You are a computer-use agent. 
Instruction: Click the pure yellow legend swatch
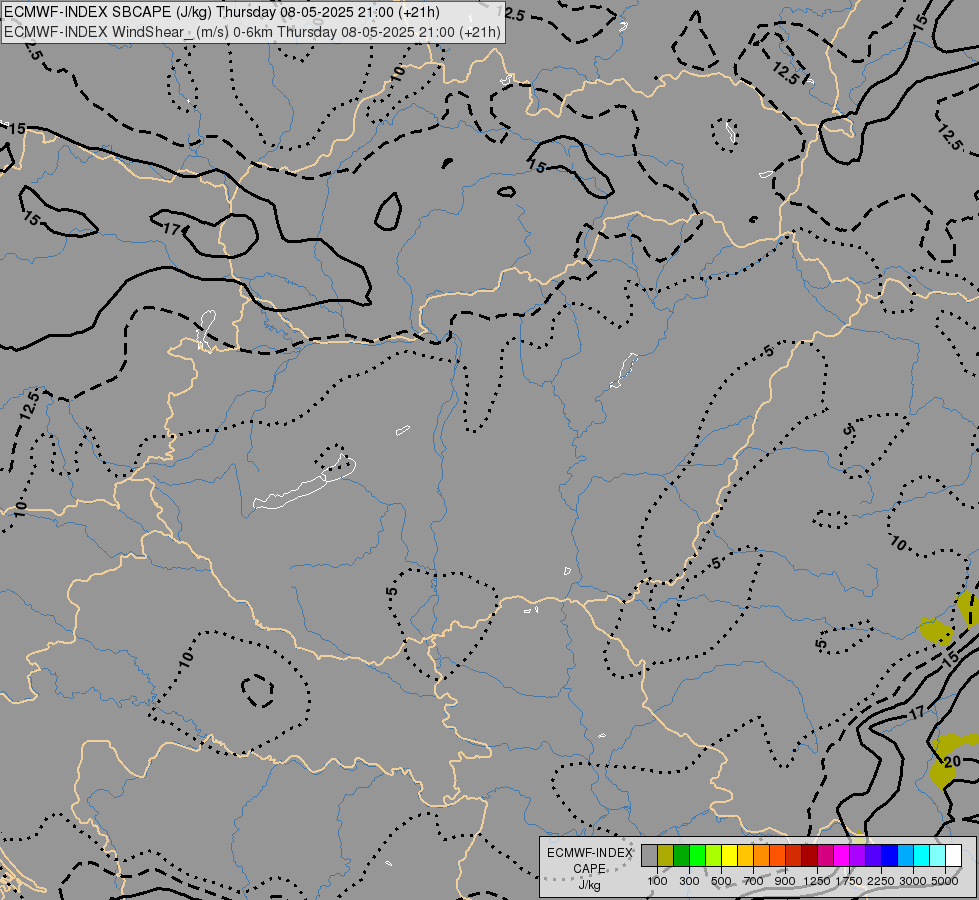tap(730, 856)
